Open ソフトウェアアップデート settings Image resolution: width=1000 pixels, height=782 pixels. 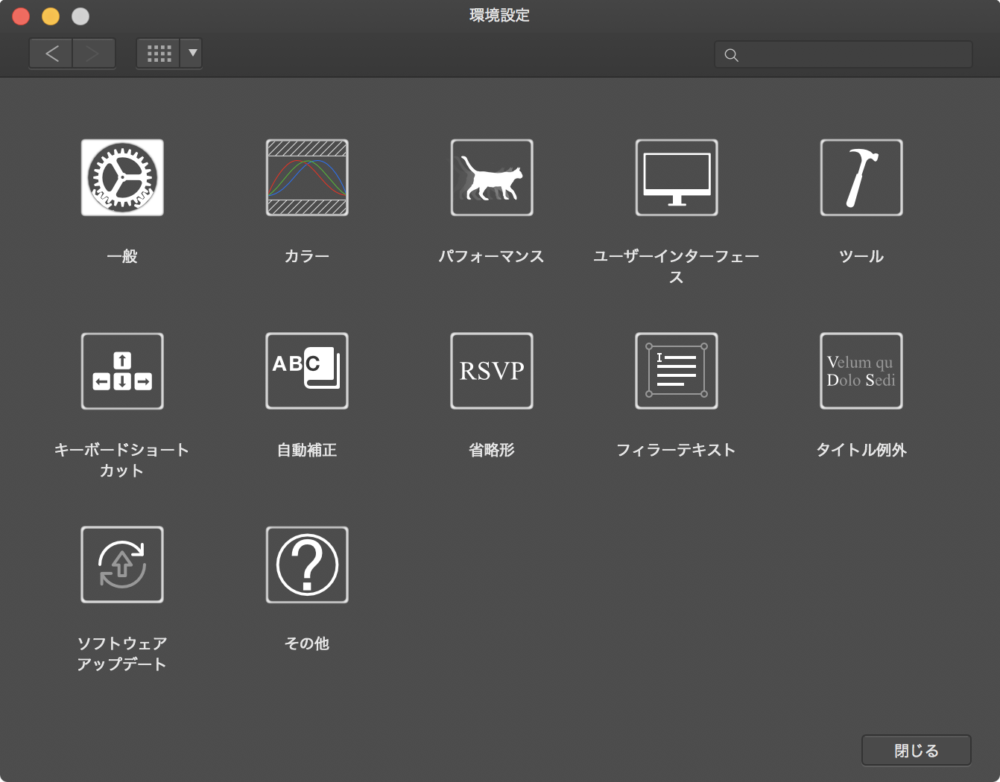click(122, 564)
